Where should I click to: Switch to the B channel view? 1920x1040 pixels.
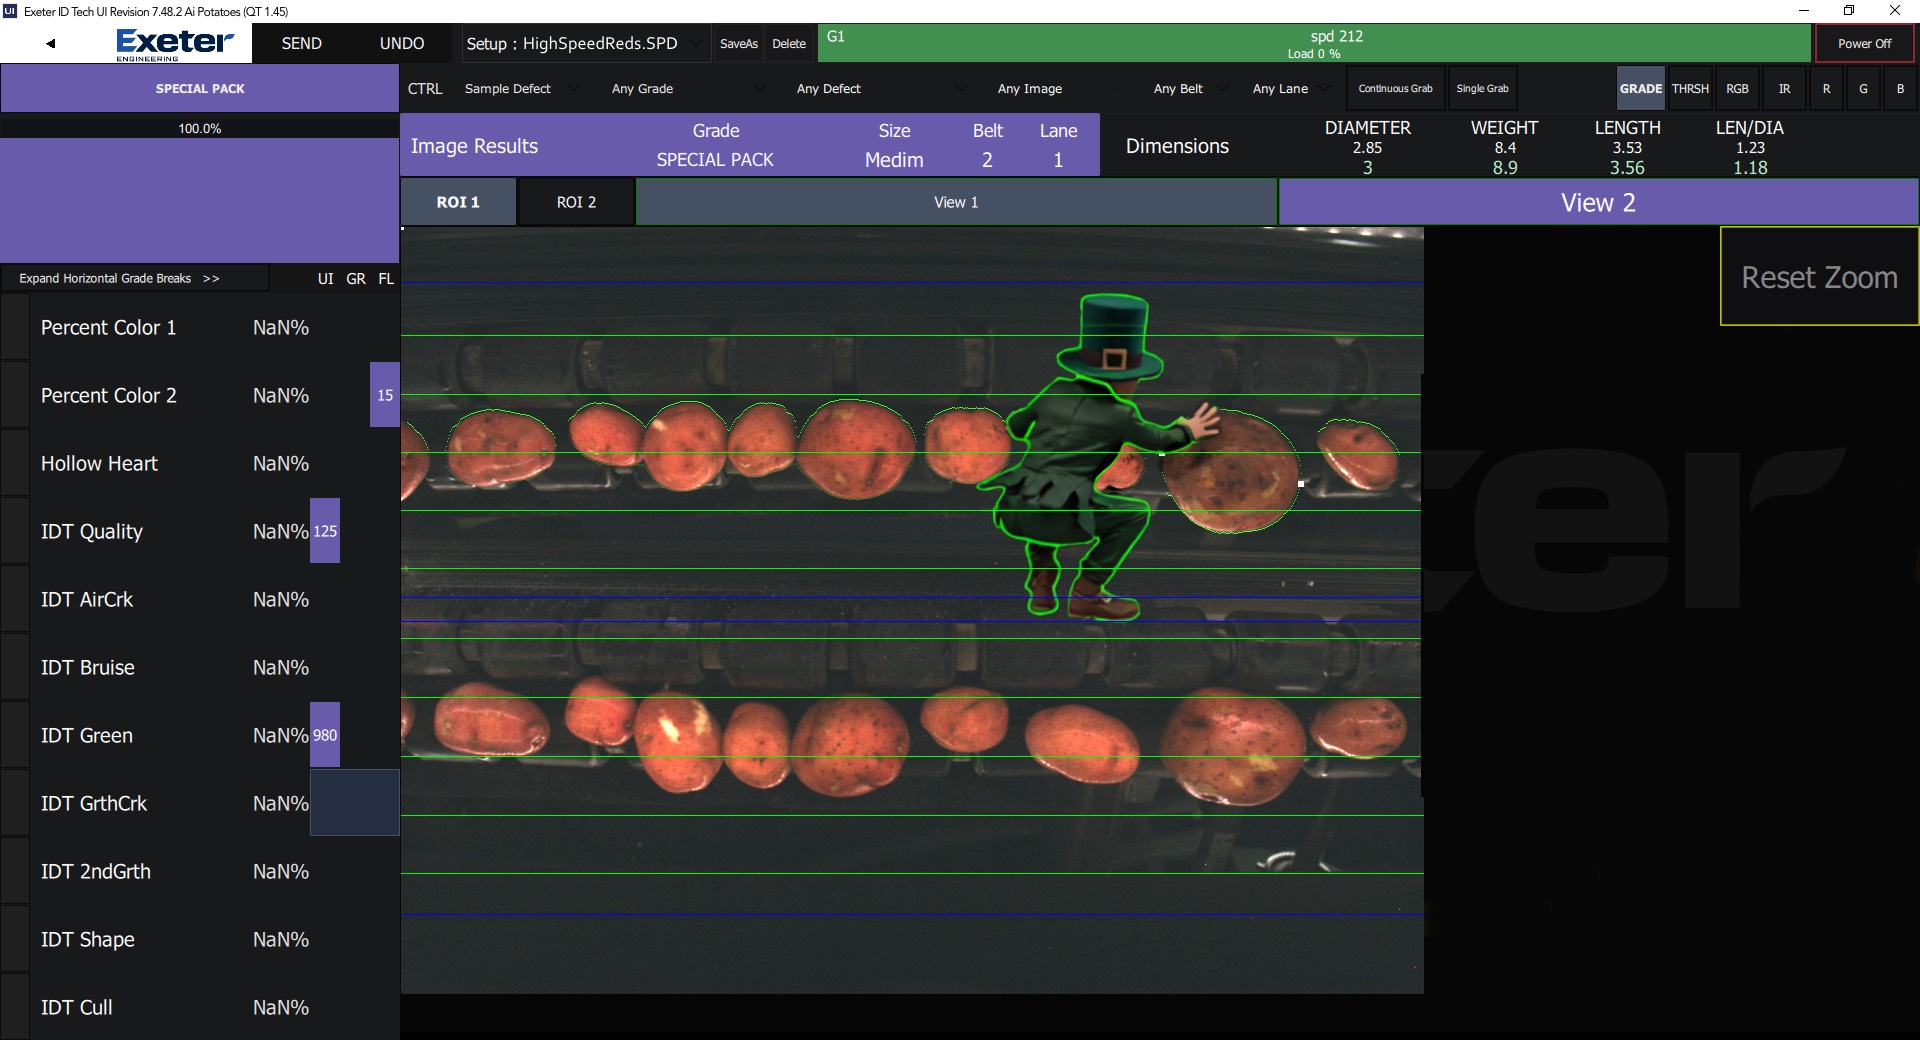[1900, 89]
